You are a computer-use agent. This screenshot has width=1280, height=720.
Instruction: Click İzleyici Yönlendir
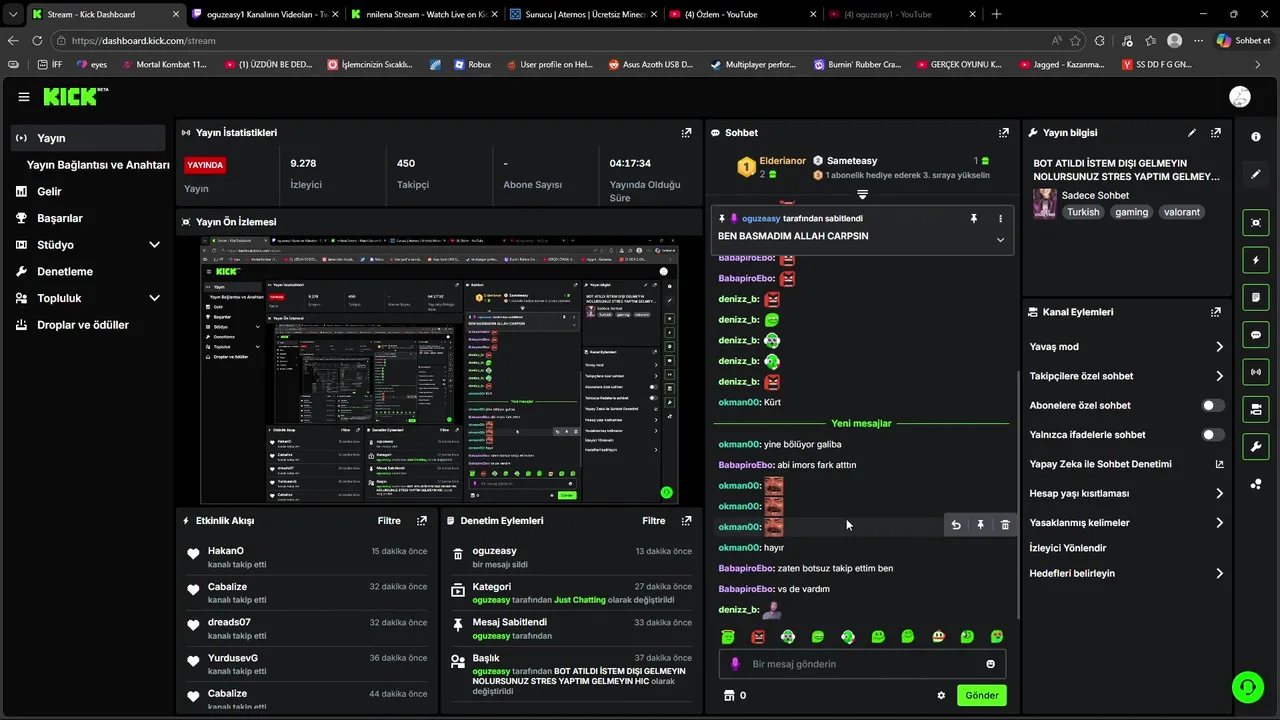tap(1068, 548)
